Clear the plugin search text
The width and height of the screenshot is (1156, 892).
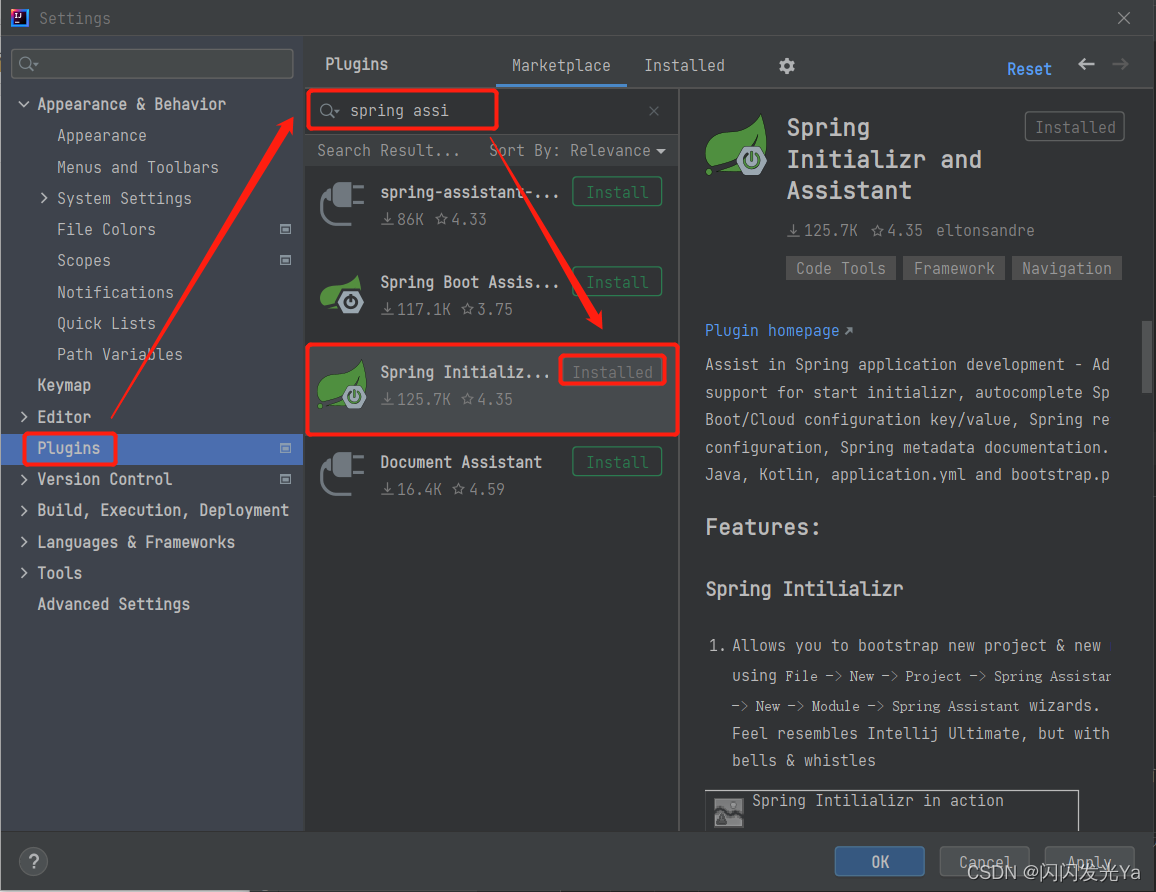point(654,111)
